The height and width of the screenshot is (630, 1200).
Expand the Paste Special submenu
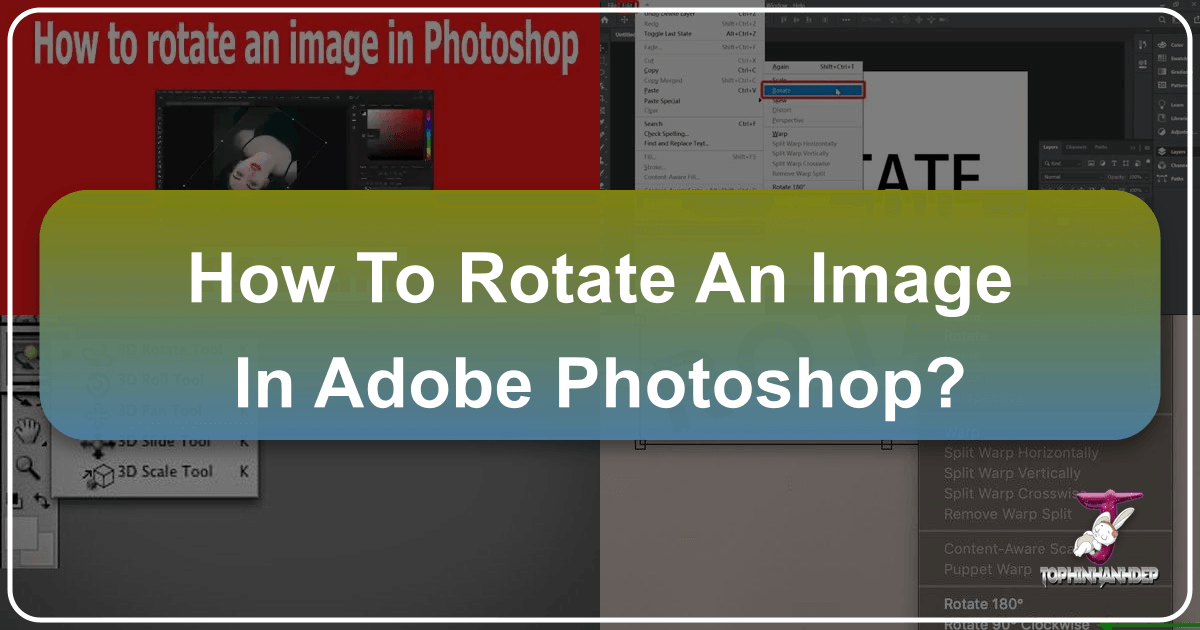[662, 101]
